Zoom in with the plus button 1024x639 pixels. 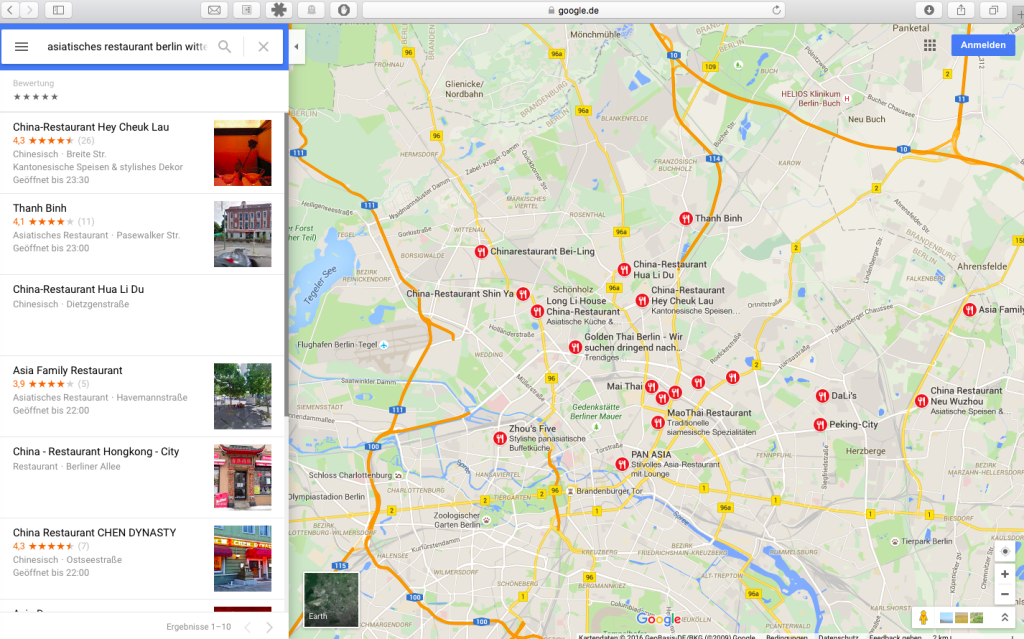(x=1004, y=574)
